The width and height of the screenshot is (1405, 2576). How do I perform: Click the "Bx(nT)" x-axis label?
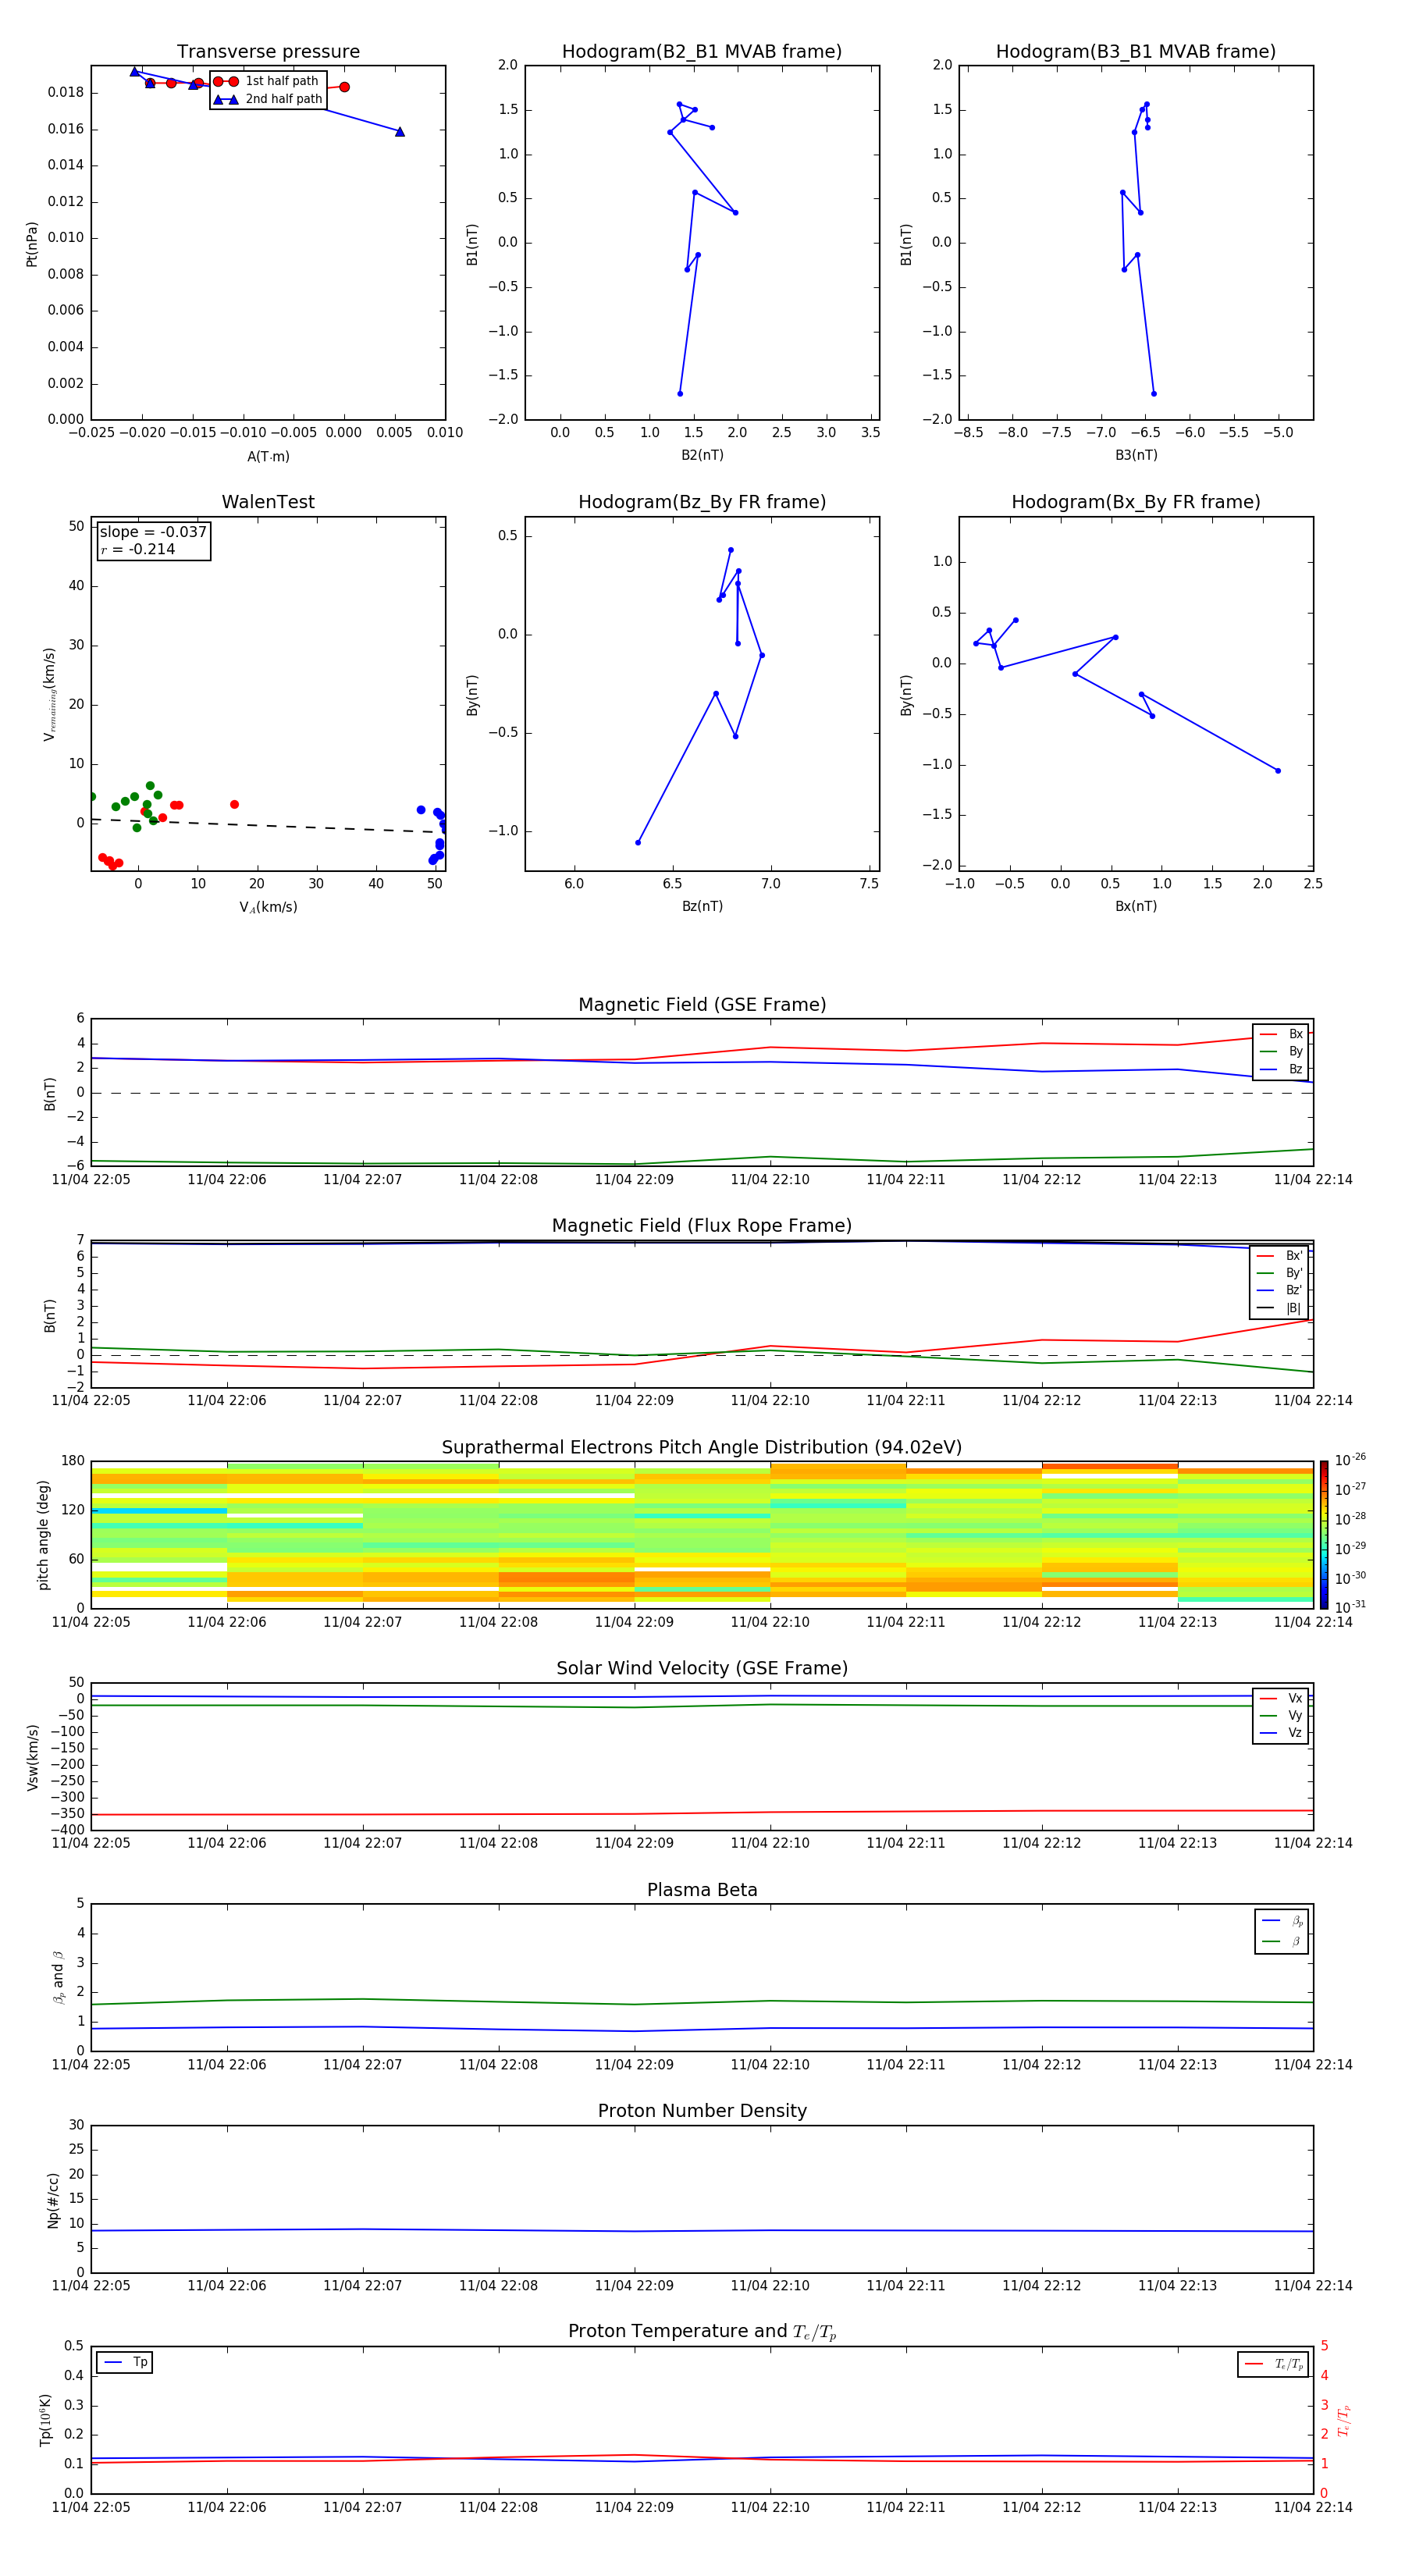[1136, 906]
